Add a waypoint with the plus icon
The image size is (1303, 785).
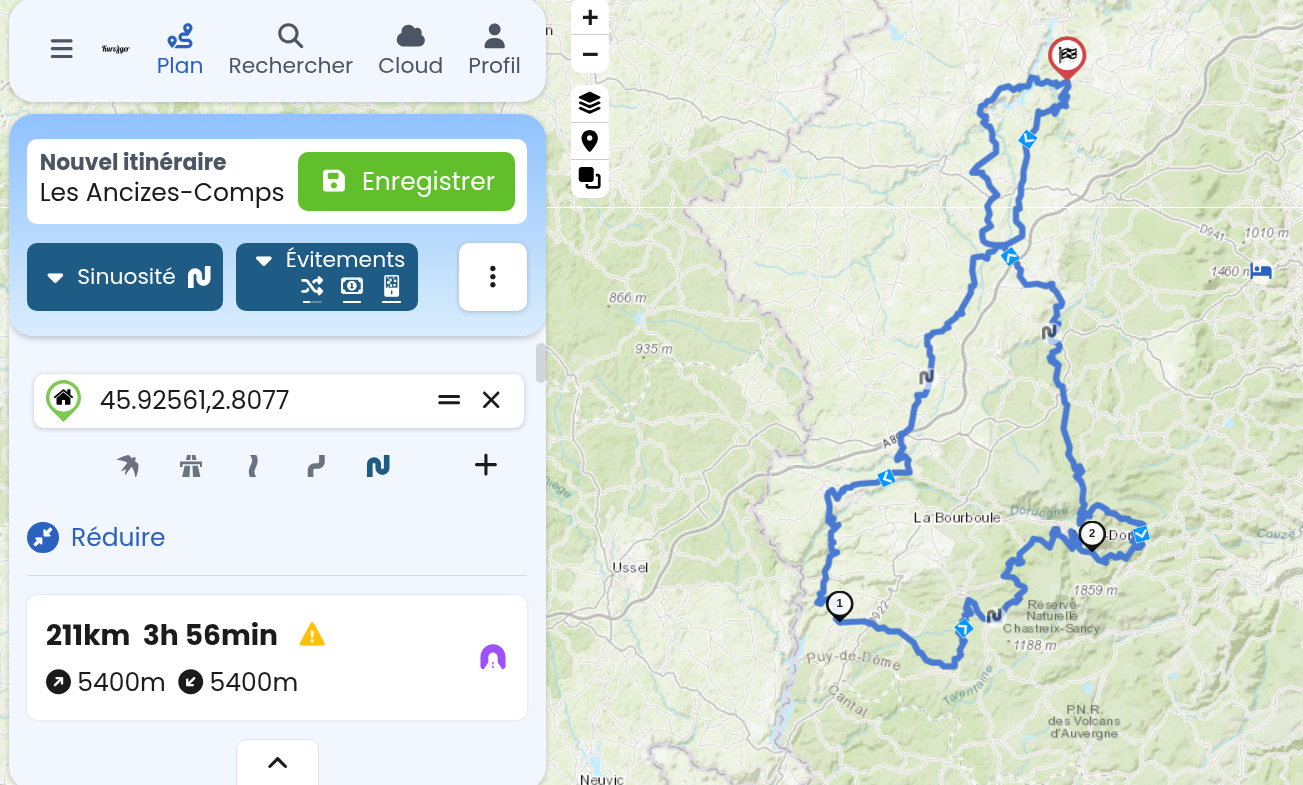tap(486, 465)
